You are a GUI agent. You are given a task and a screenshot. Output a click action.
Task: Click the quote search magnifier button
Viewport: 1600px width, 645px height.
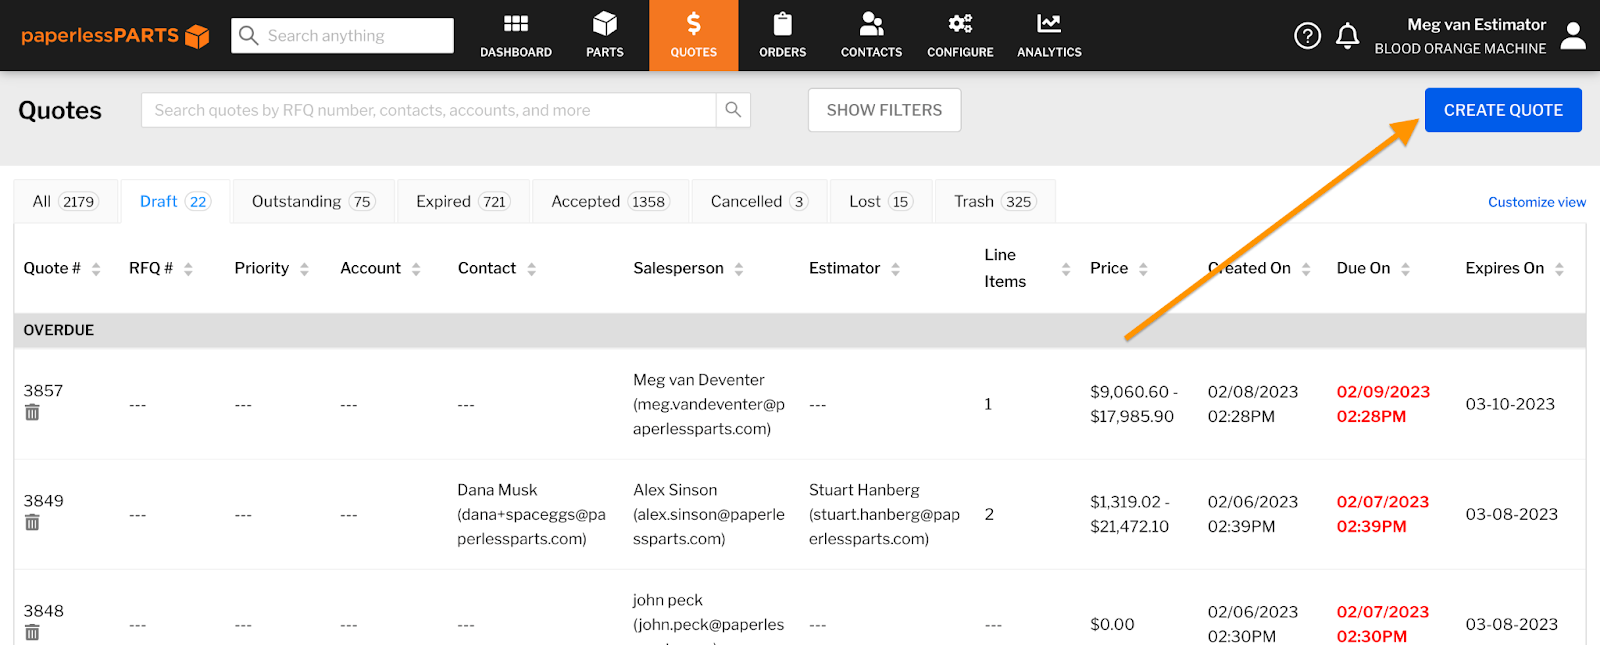point(733,110)
